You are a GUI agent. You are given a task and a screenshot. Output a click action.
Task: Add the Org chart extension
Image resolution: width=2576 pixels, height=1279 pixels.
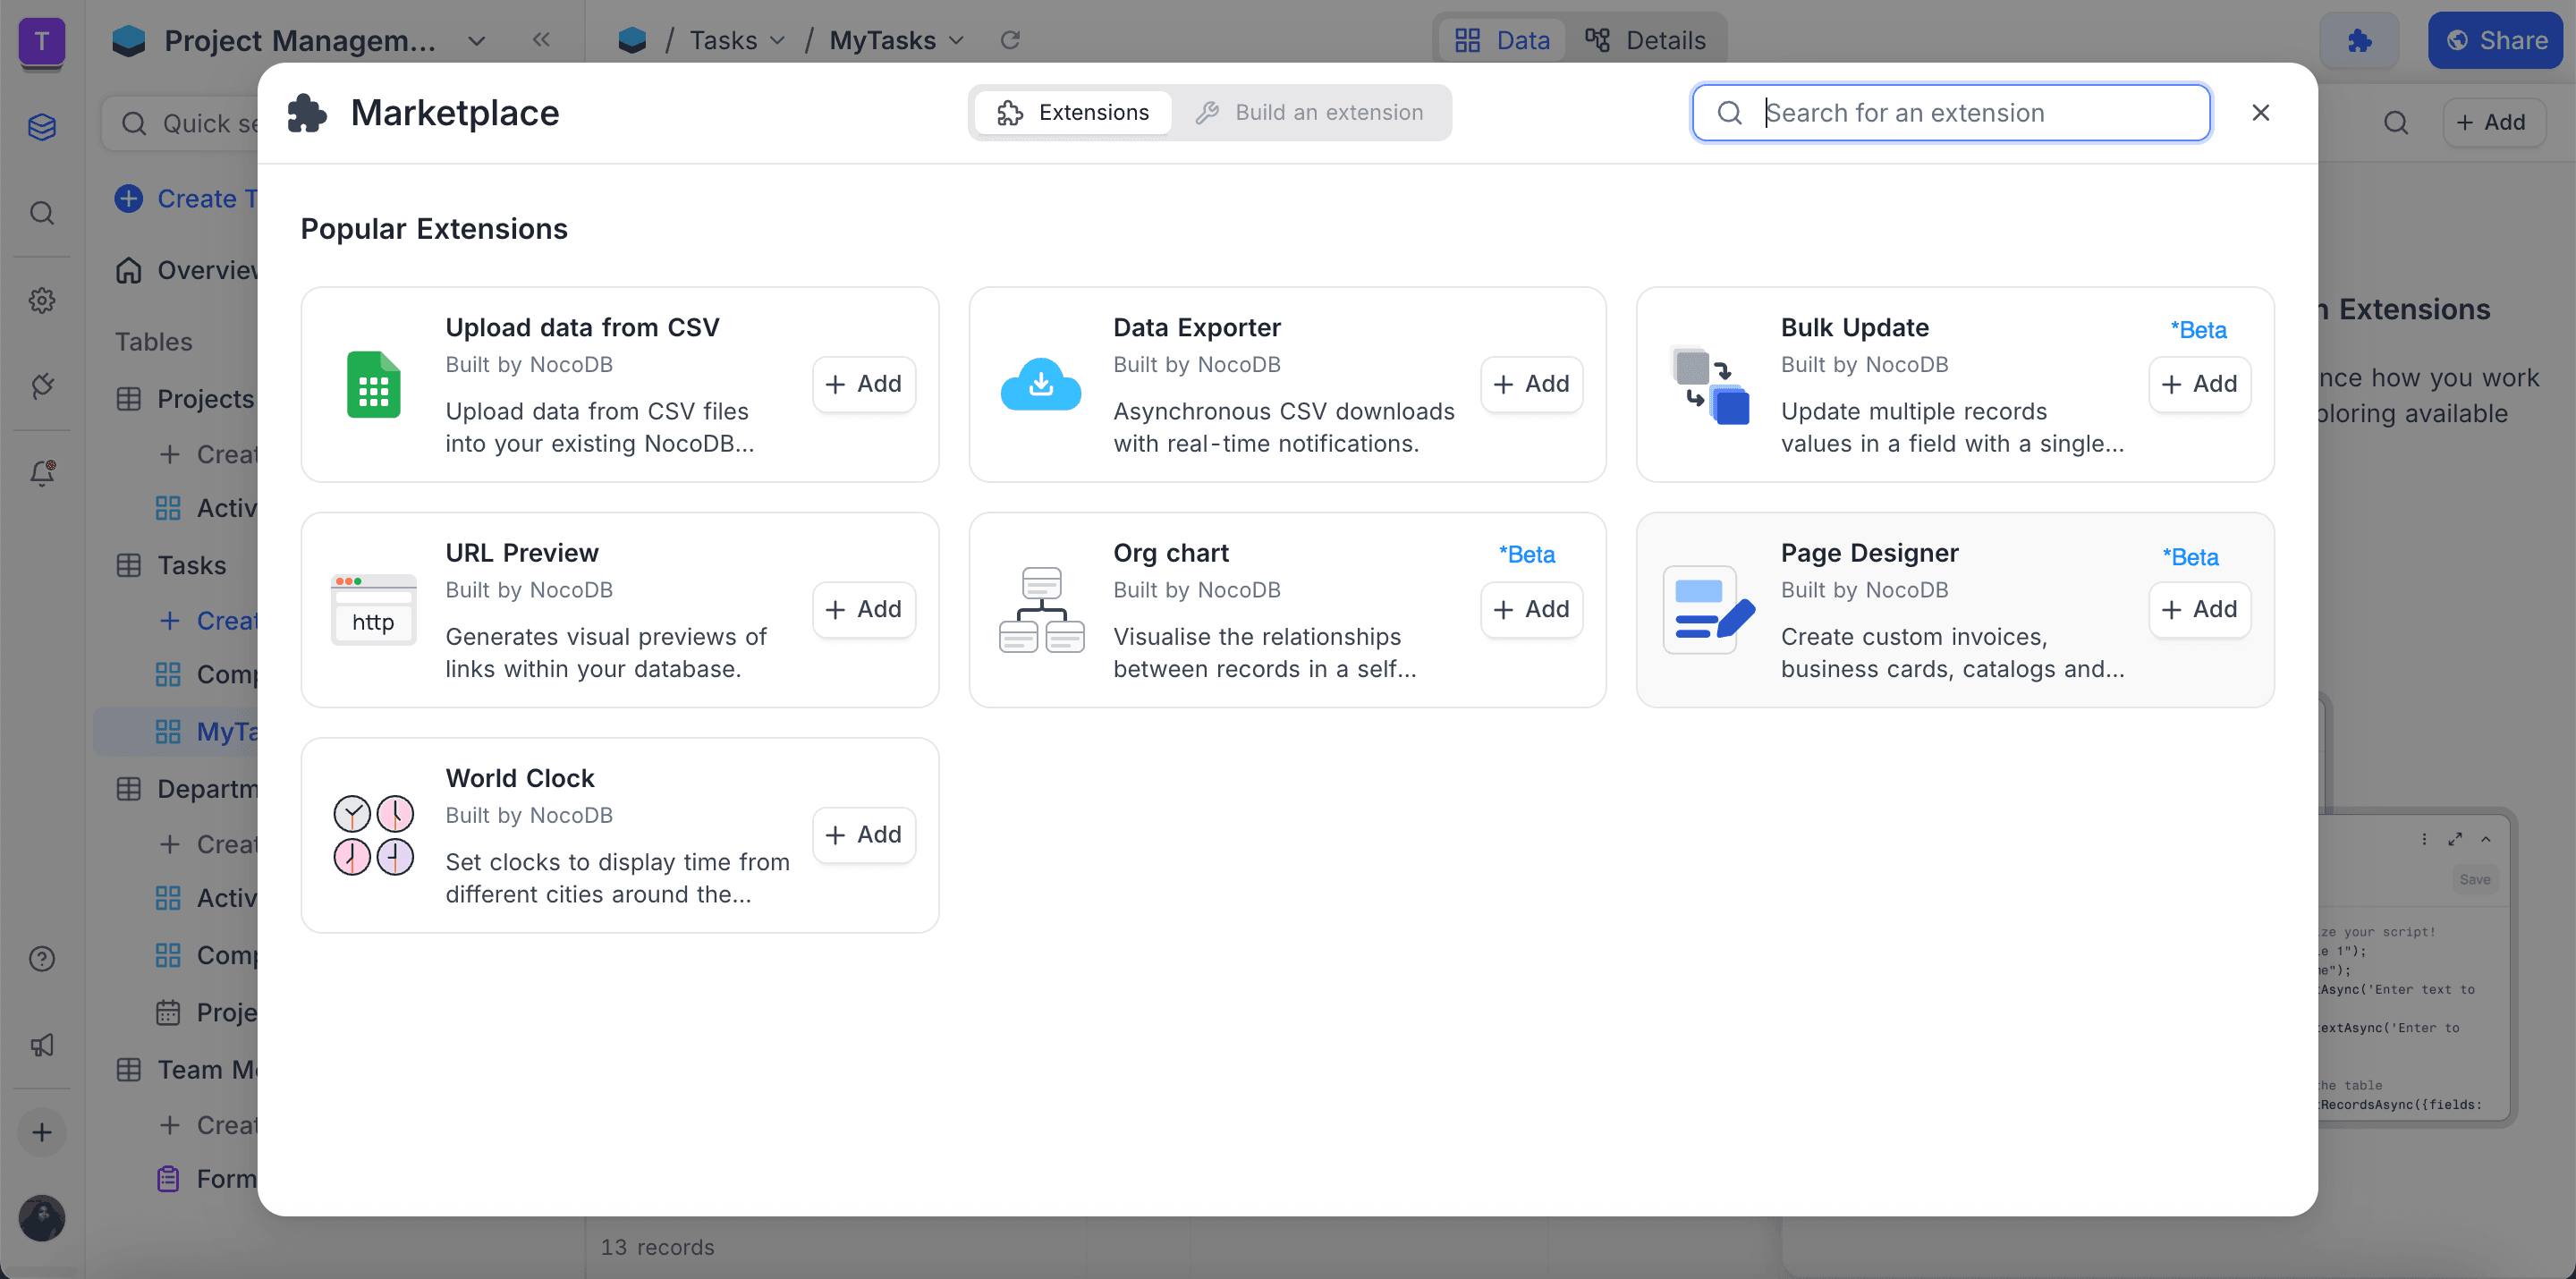pyautogui.click(x=1531, y=609)
